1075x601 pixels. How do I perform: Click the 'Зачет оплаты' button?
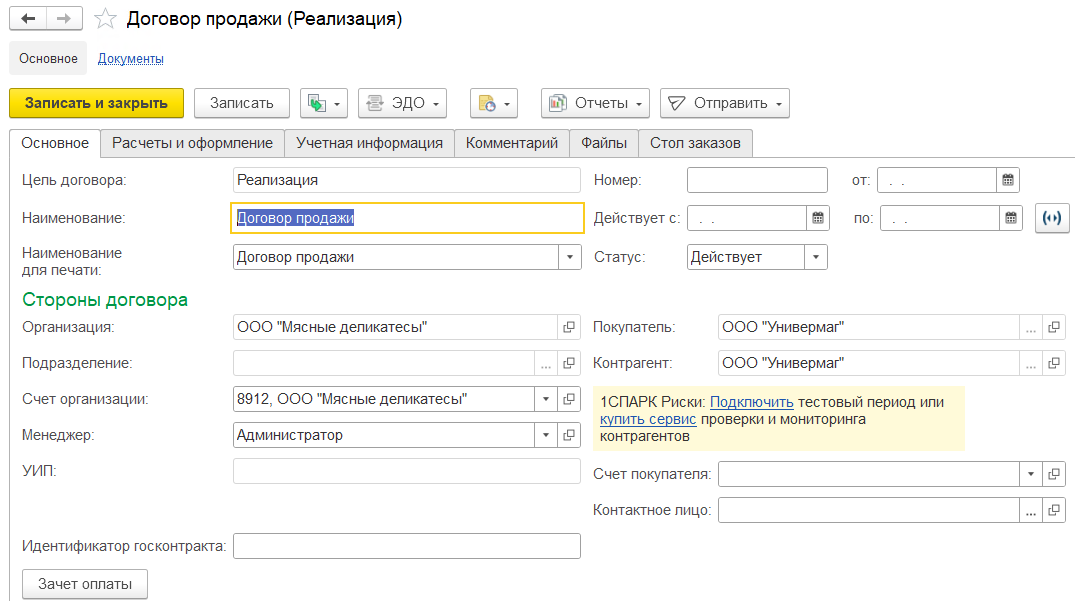[x=85, y=584]
